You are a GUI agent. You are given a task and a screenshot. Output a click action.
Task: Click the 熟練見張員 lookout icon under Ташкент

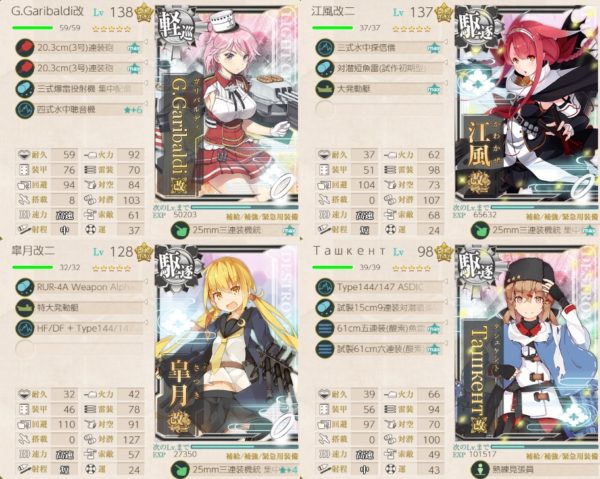pos(480,469)
